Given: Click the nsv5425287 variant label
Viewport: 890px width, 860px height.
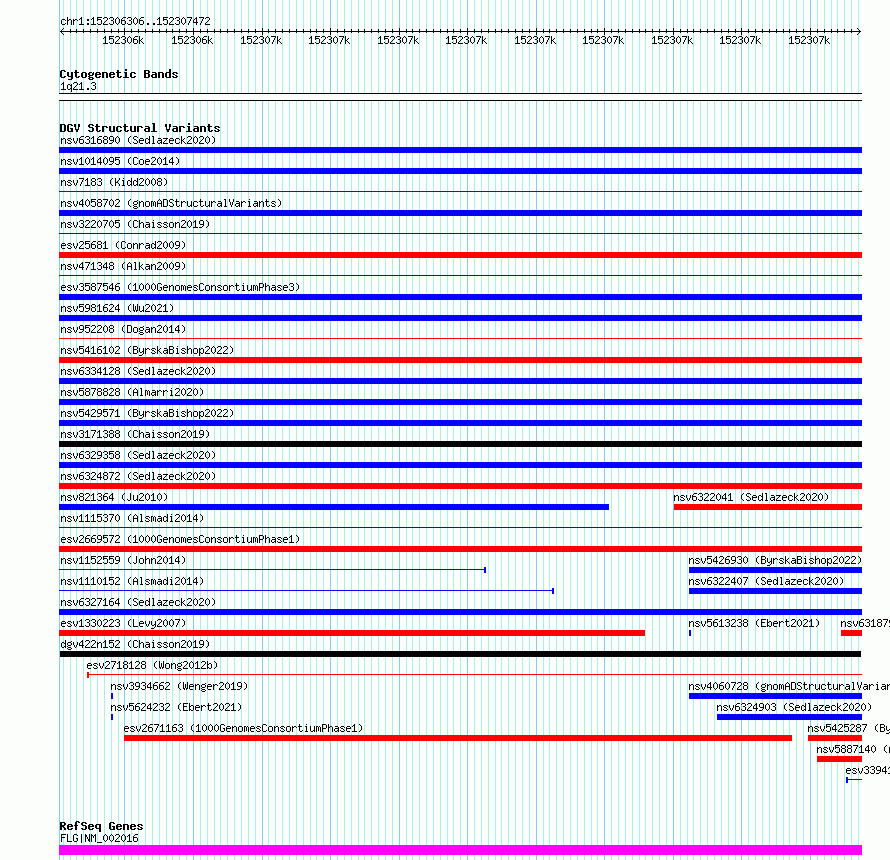Looking at the screenshot, I should (848, 728).
